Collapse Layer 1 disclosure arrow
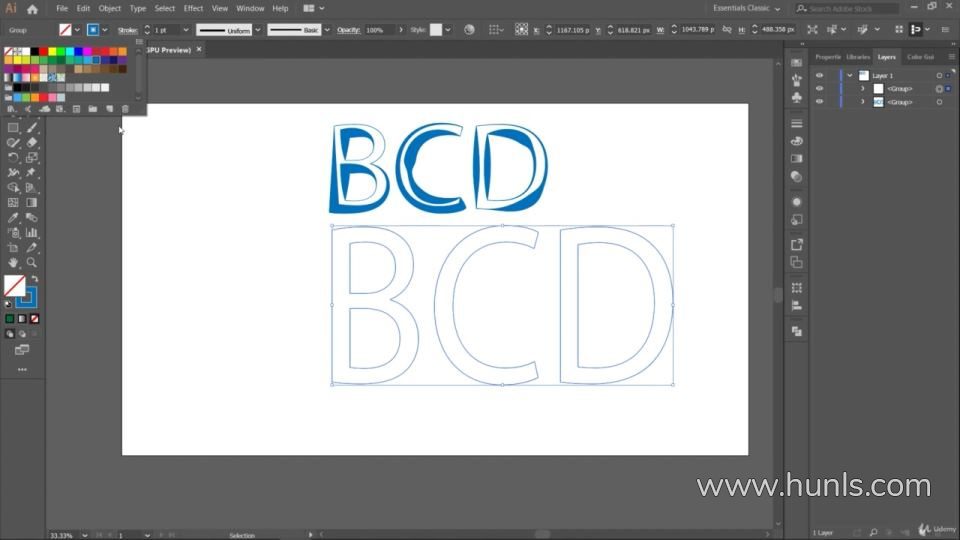The image size is (960, 540). (850, 75)
